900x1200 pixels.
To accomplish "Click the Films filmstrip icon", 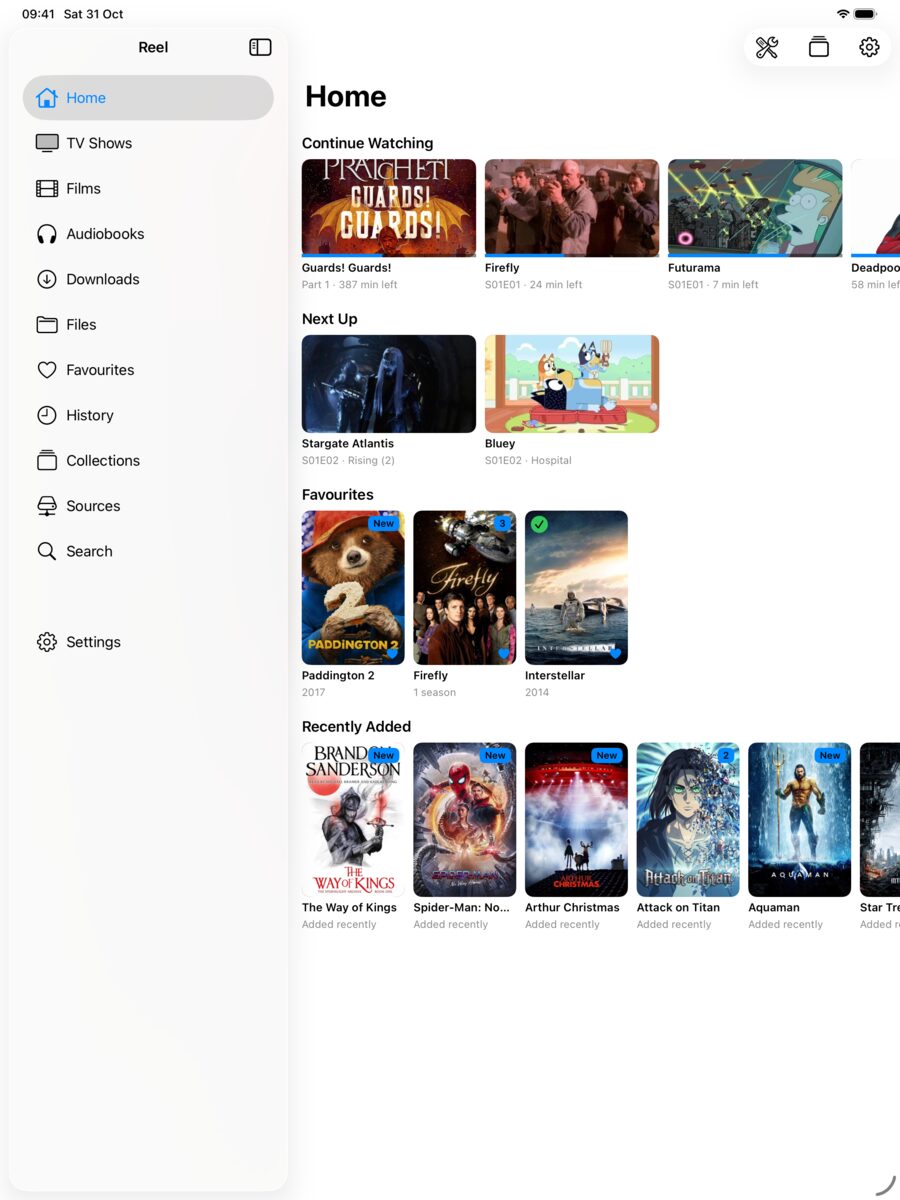I will click(47, 188).
